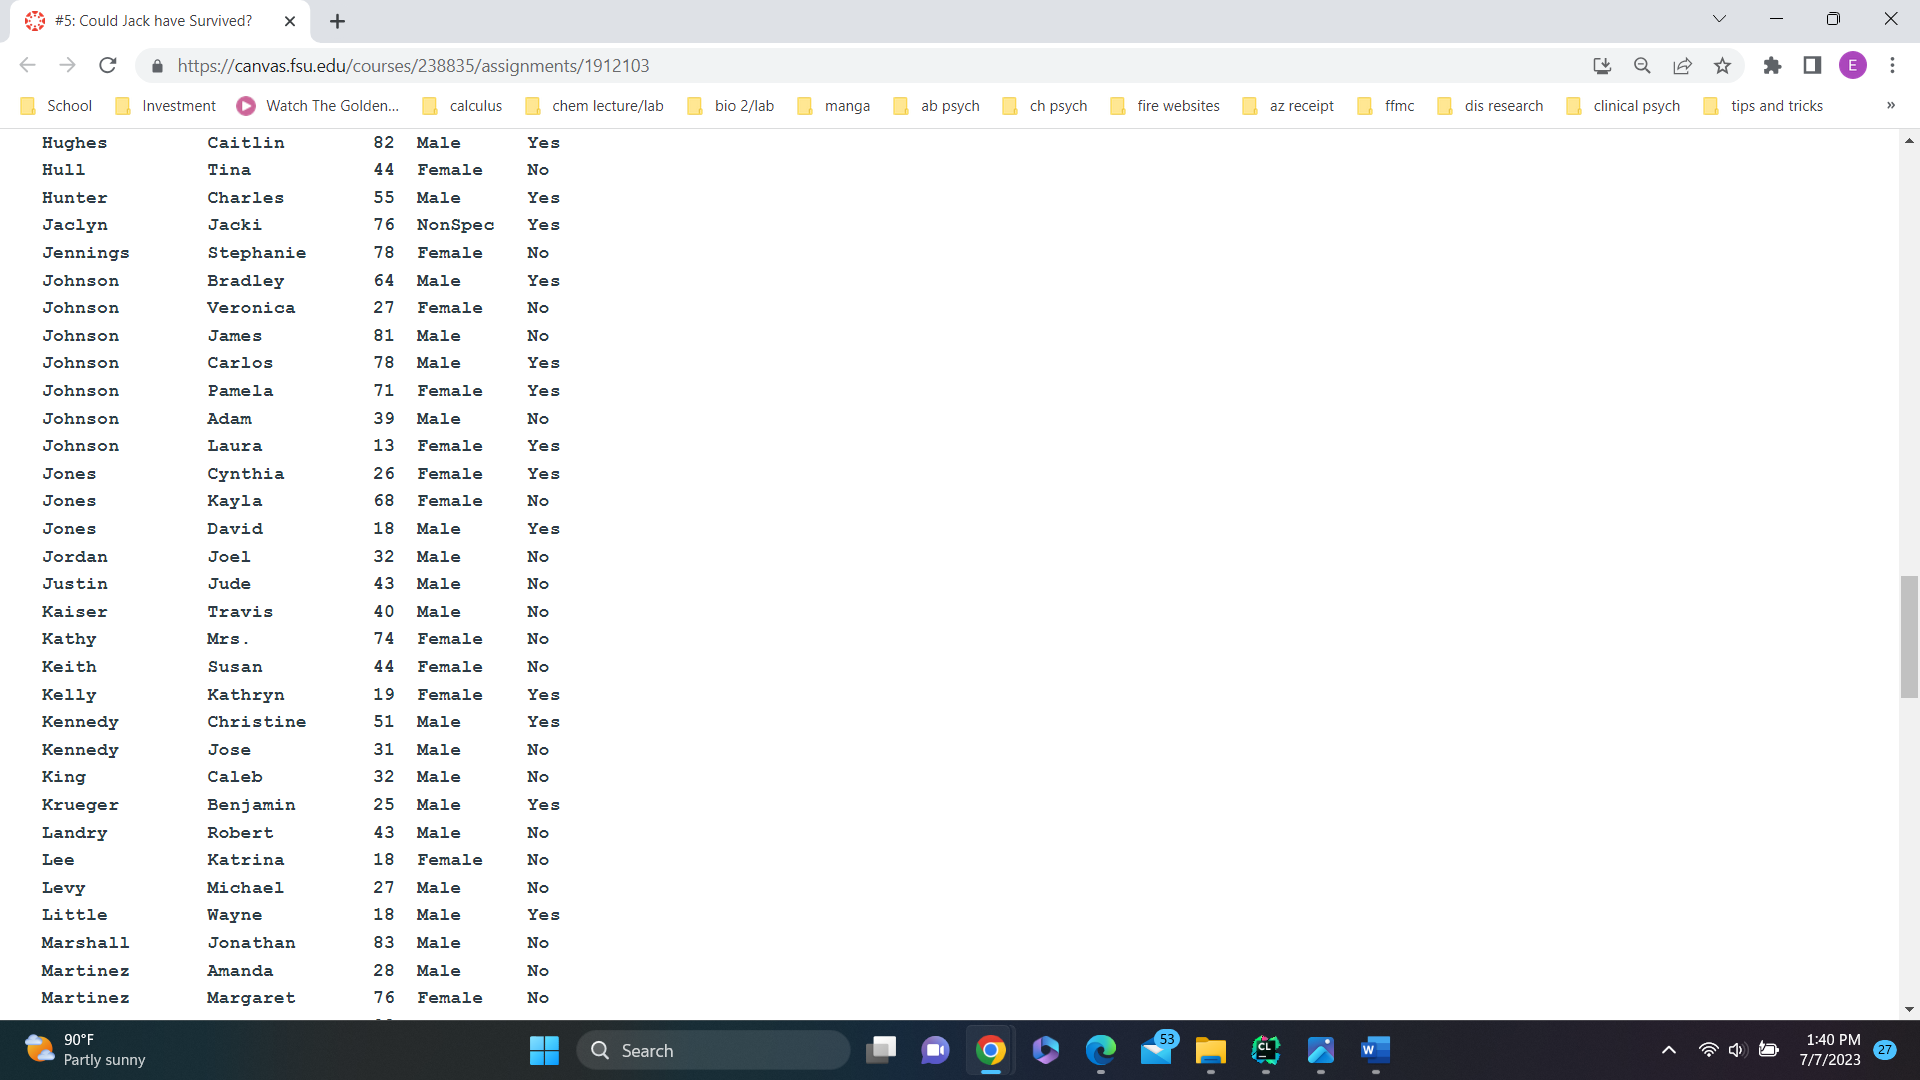Open the Chrome profile avatar E
Viewport: 1920px width, 1080px height.
click(1852, 66)
